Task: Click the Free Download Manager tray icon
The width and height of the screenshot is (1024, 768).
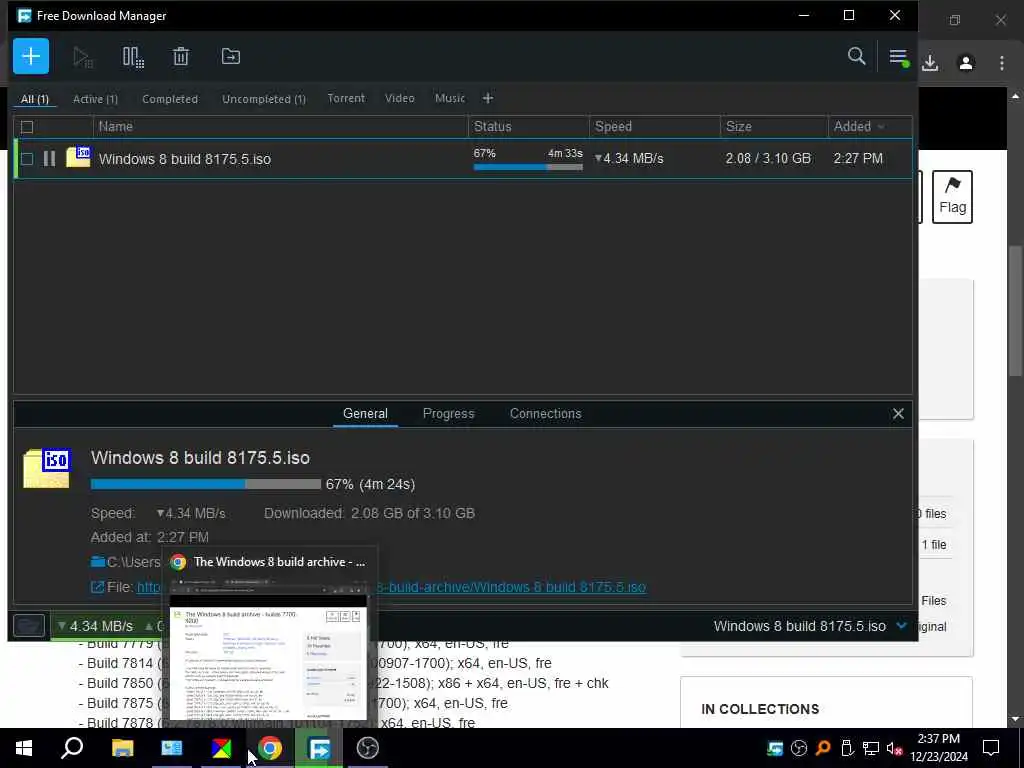Action: click(775, 748)
